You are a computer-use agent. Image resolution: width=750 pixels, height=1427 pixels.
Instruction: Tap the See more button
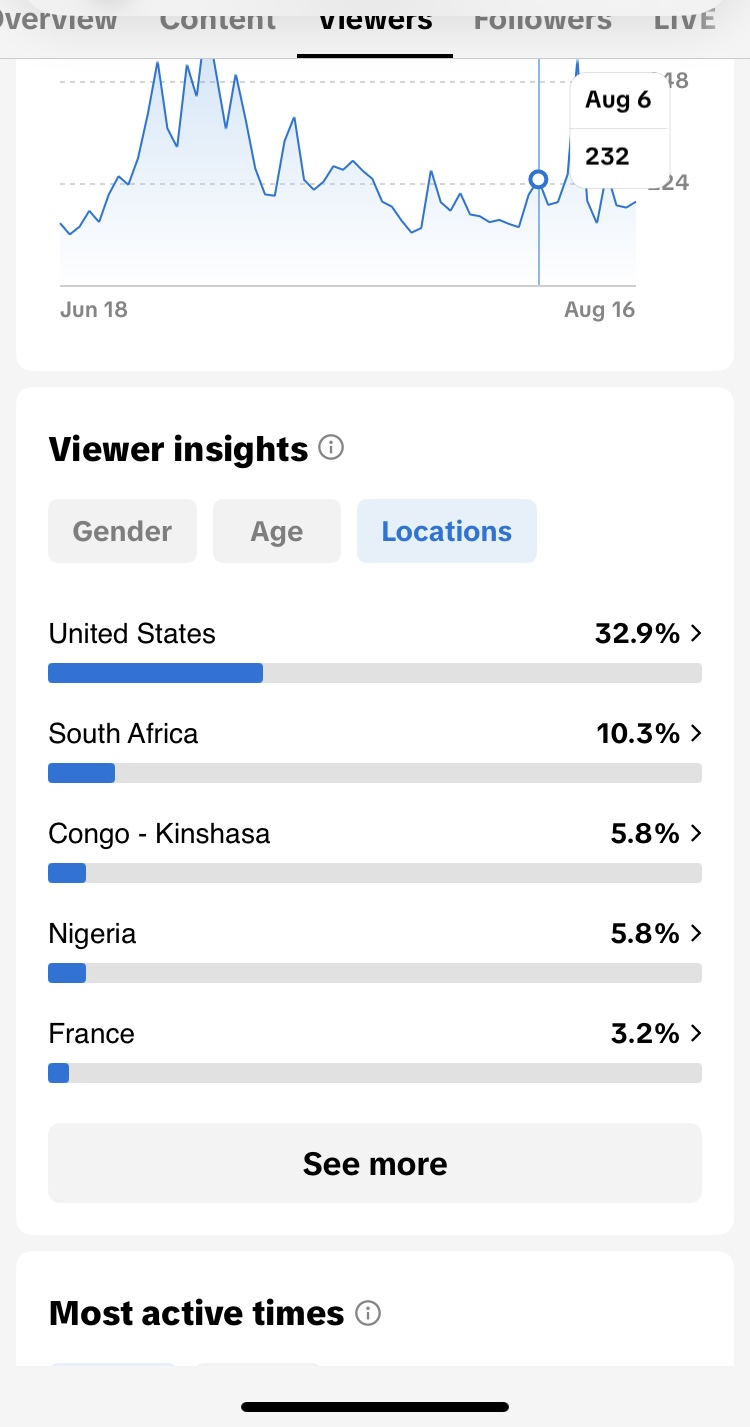375,1163
